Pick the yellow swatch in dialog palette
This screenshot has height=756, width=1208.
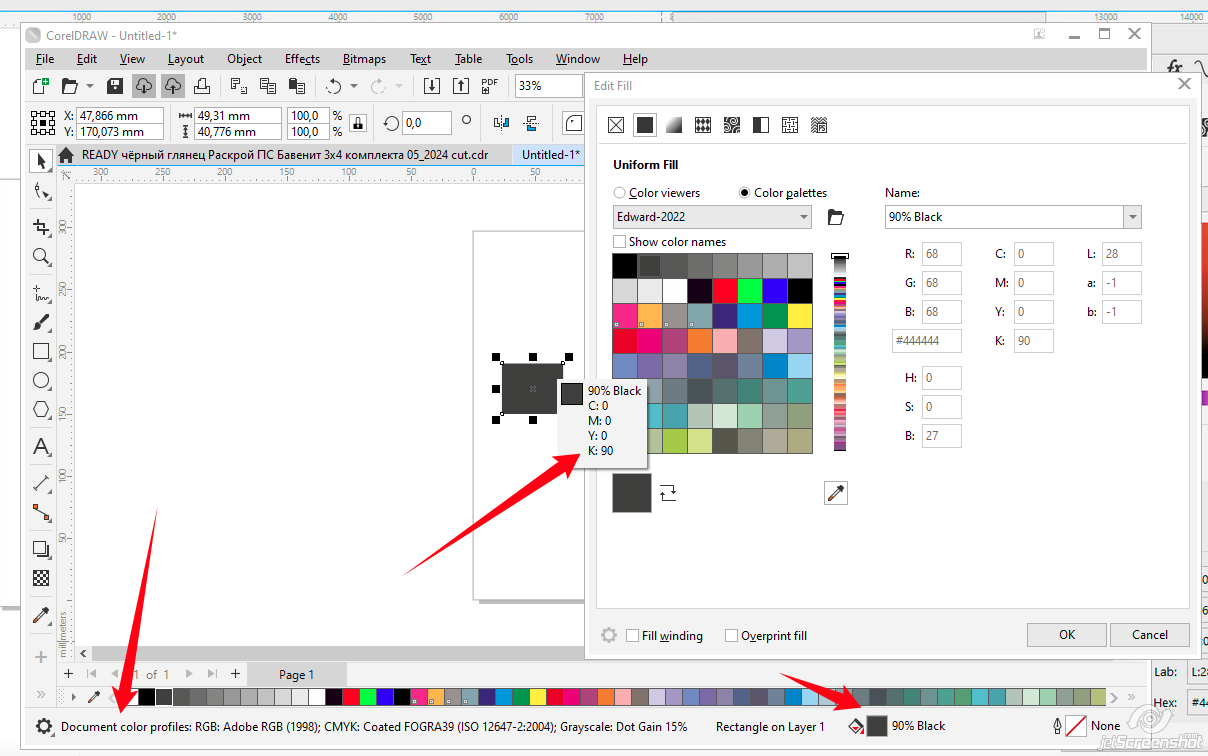click(800, 316)
